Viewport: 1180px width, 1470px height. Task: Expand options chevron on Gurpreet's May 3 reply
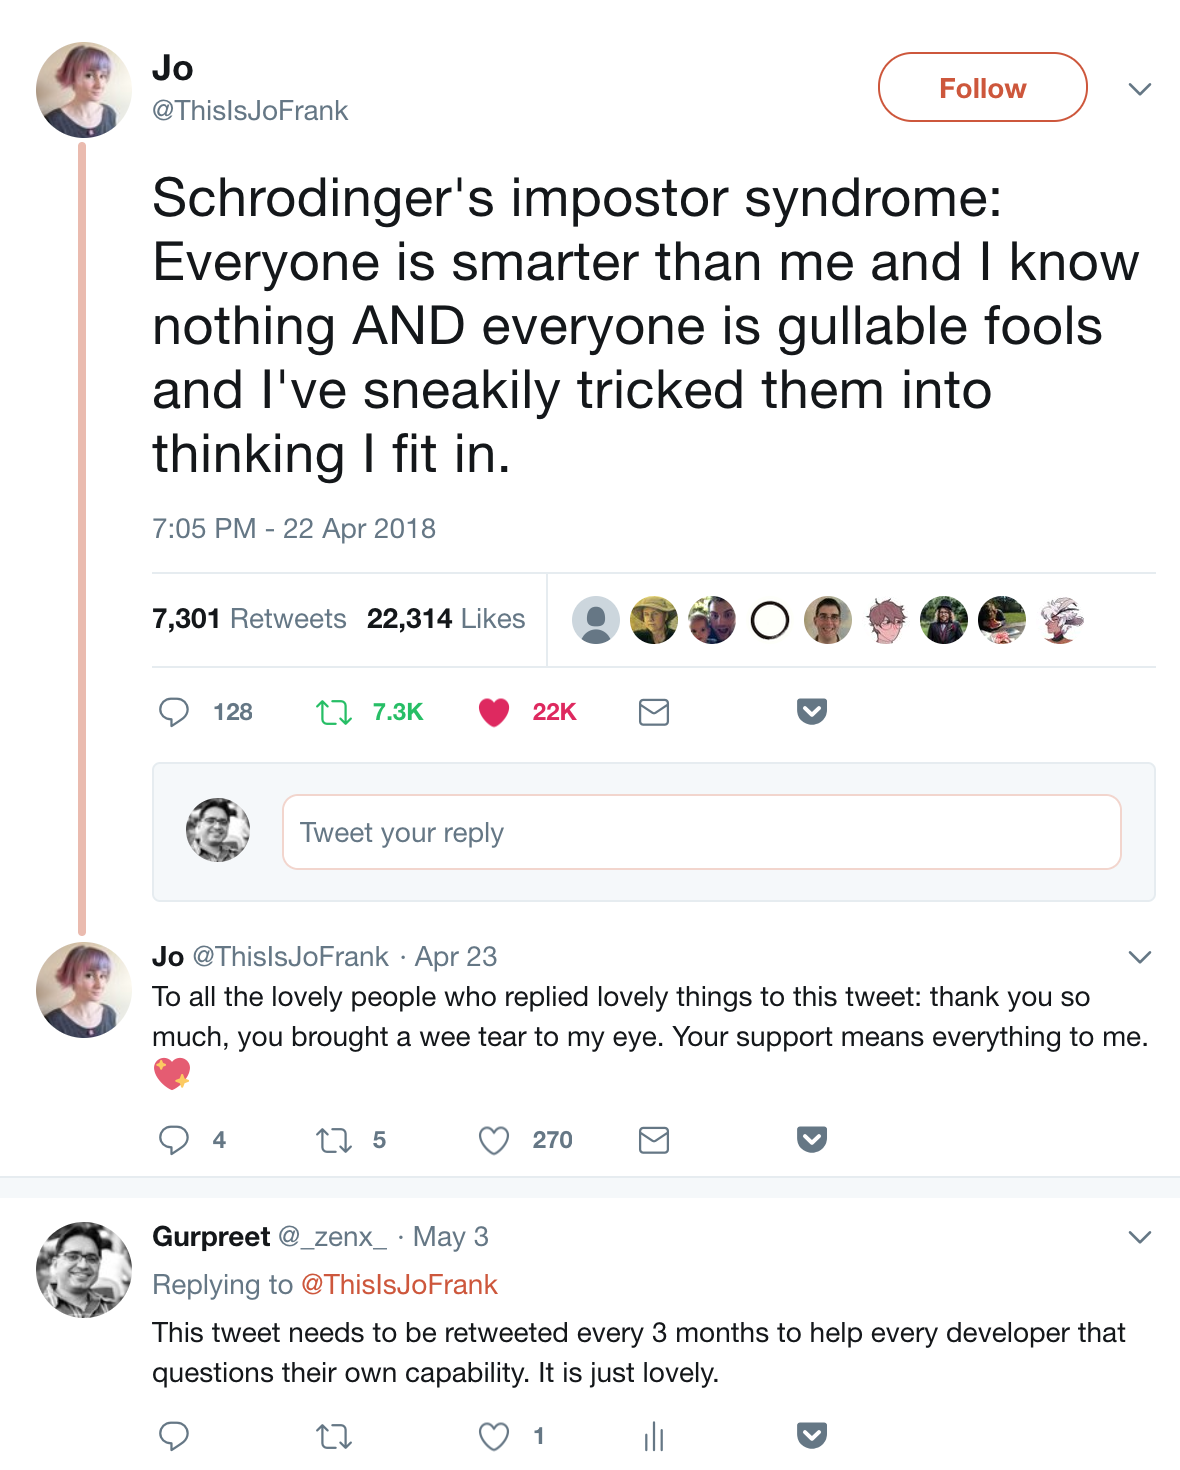1140,1237
